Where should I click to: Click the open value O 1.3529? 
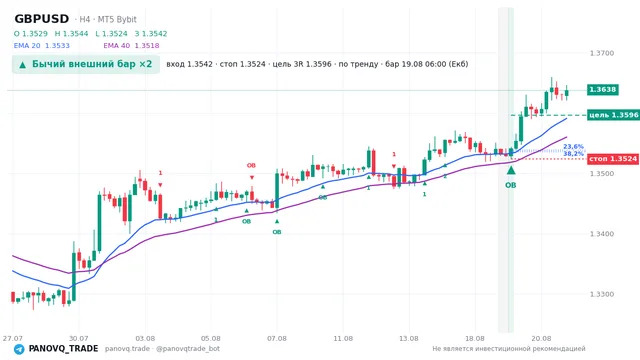pyautogui.click(x=31, y=34)
